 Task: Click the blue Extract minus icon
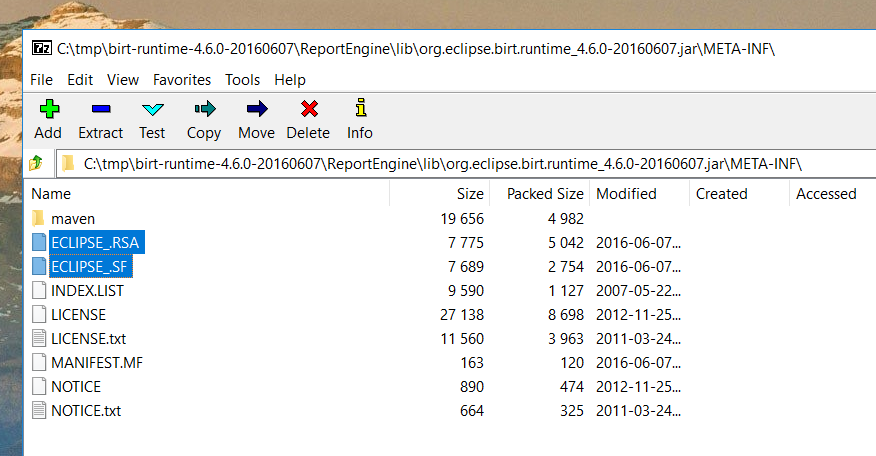101,108
